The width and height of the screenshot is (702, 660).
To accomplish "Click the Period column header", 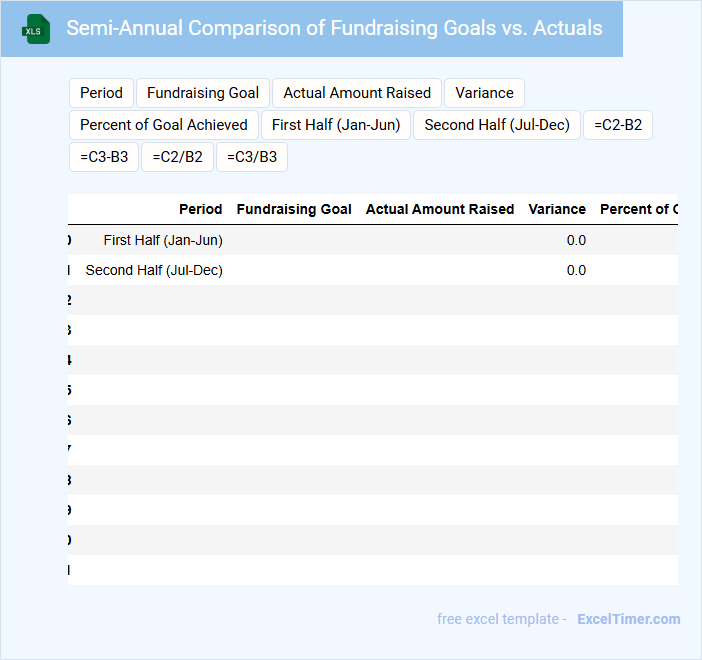I will 200,209.
